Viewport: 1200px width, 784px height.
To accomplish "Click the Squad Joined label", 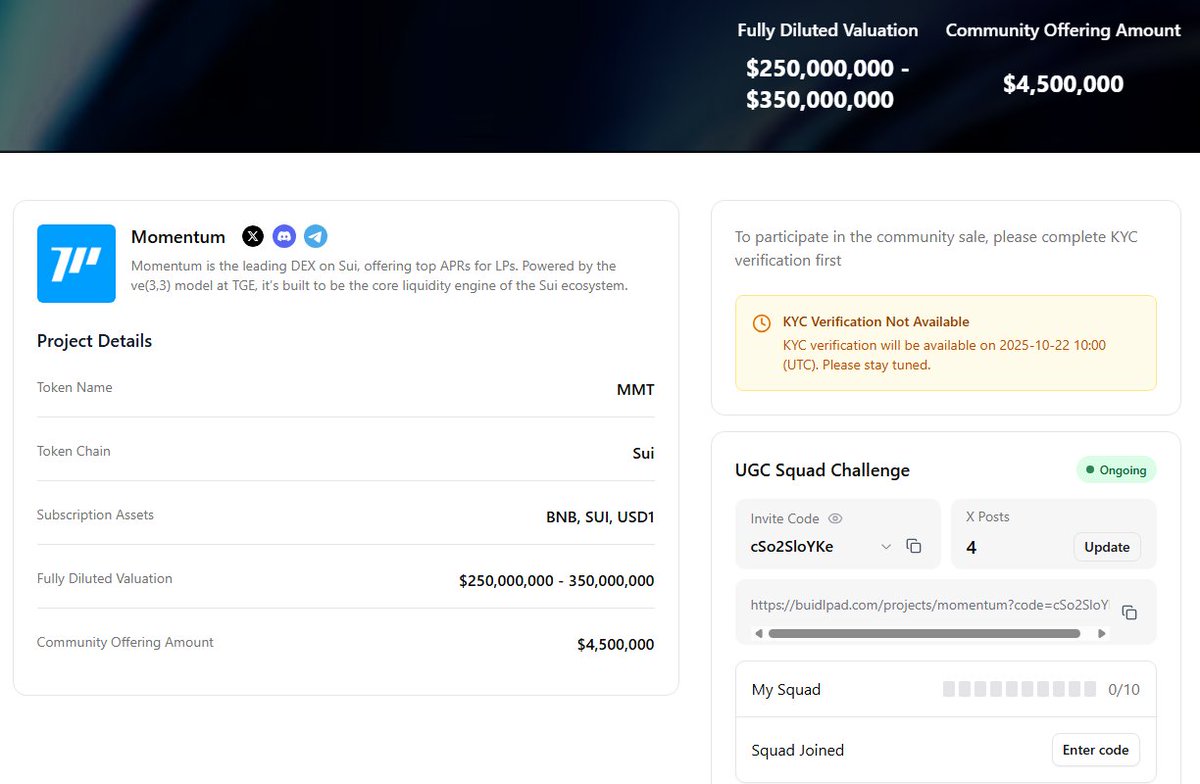I will click(x=797, y=750).
